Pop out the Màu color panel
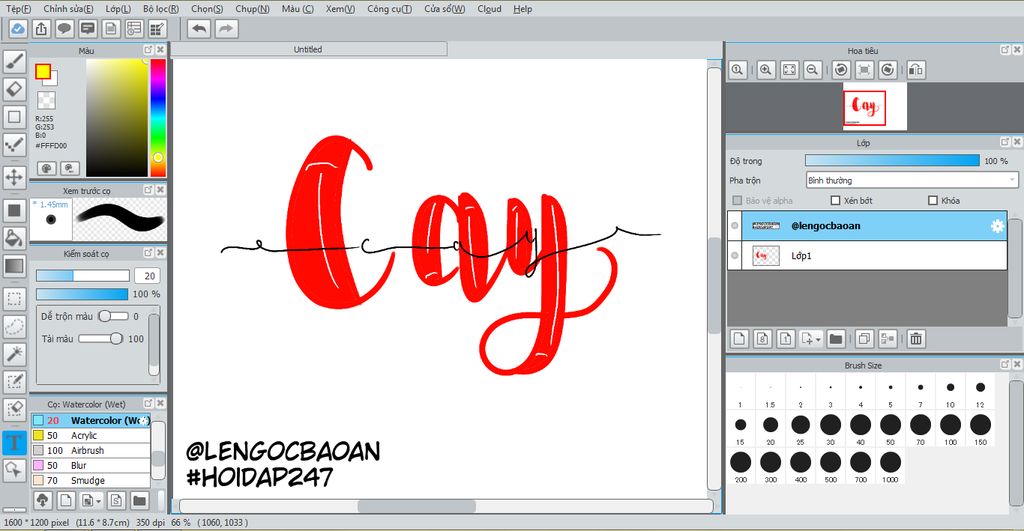The height and width of the screenshot is (531, 1024). coord(148,50)
